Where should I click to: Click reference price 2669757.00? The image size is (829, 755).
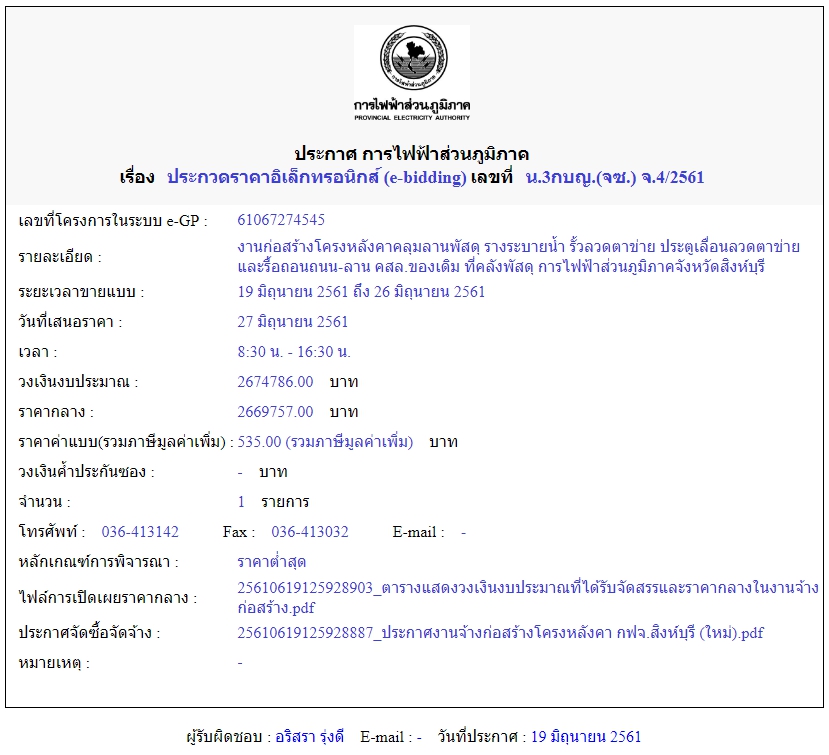click(x=275, y=411)
